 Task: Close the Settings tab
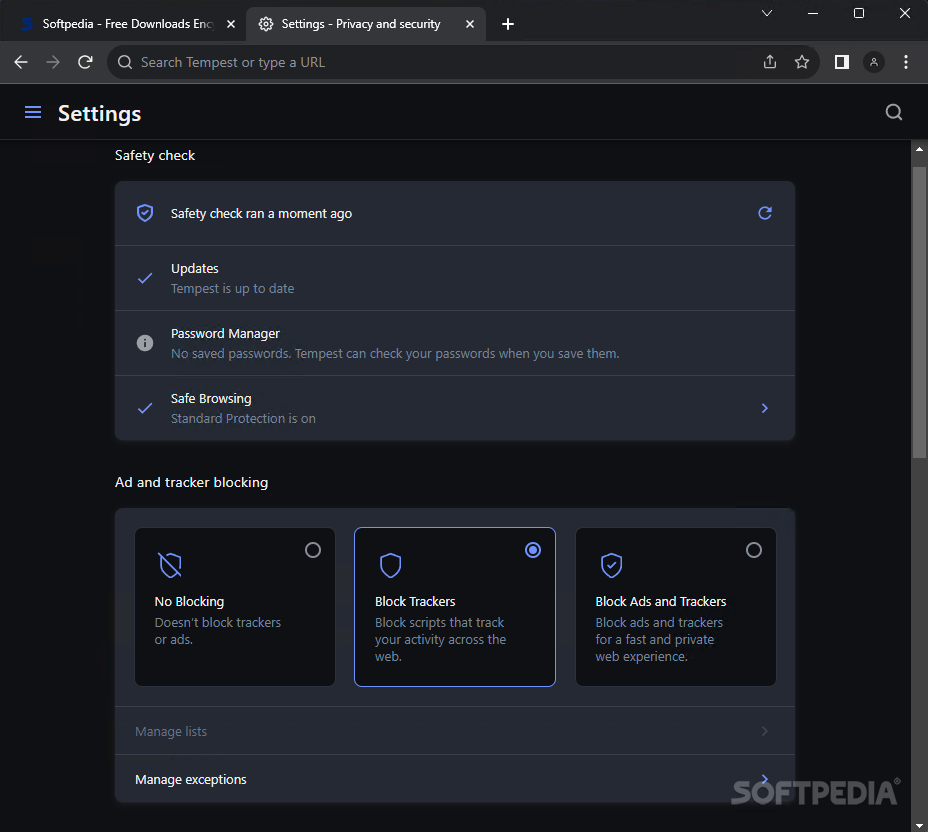[x=470, y=24]
